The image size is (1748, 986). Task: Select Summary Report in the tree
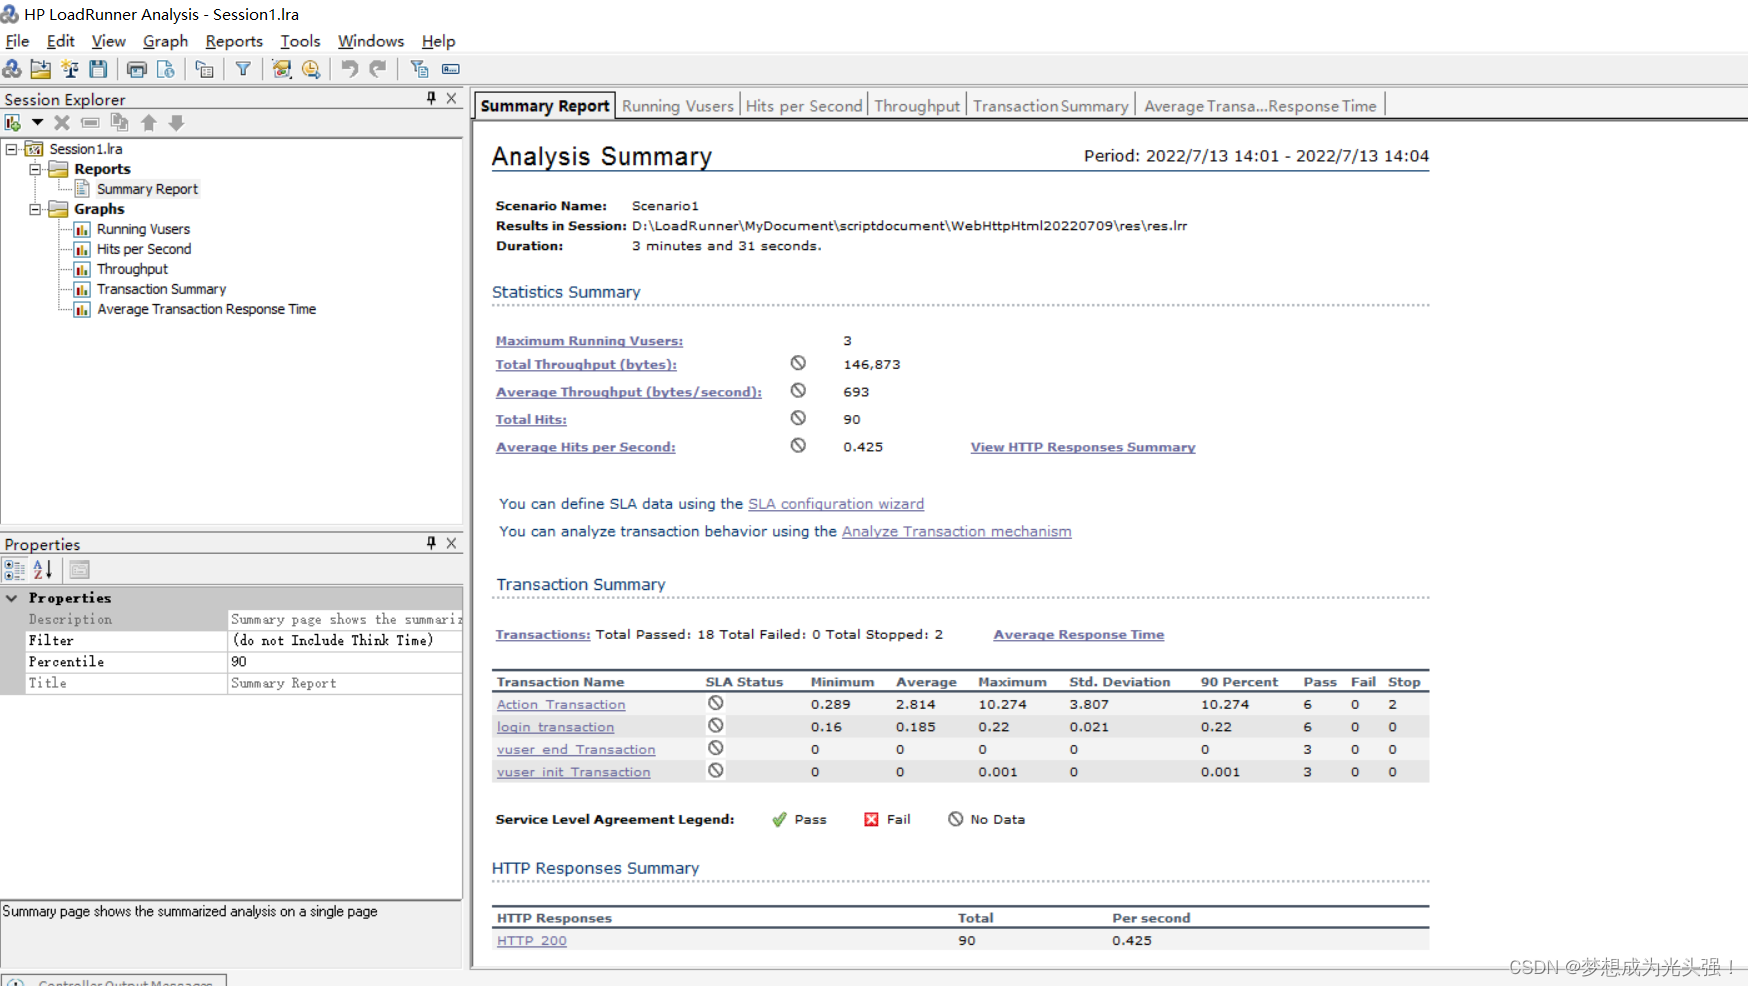(x=147, y=189)
